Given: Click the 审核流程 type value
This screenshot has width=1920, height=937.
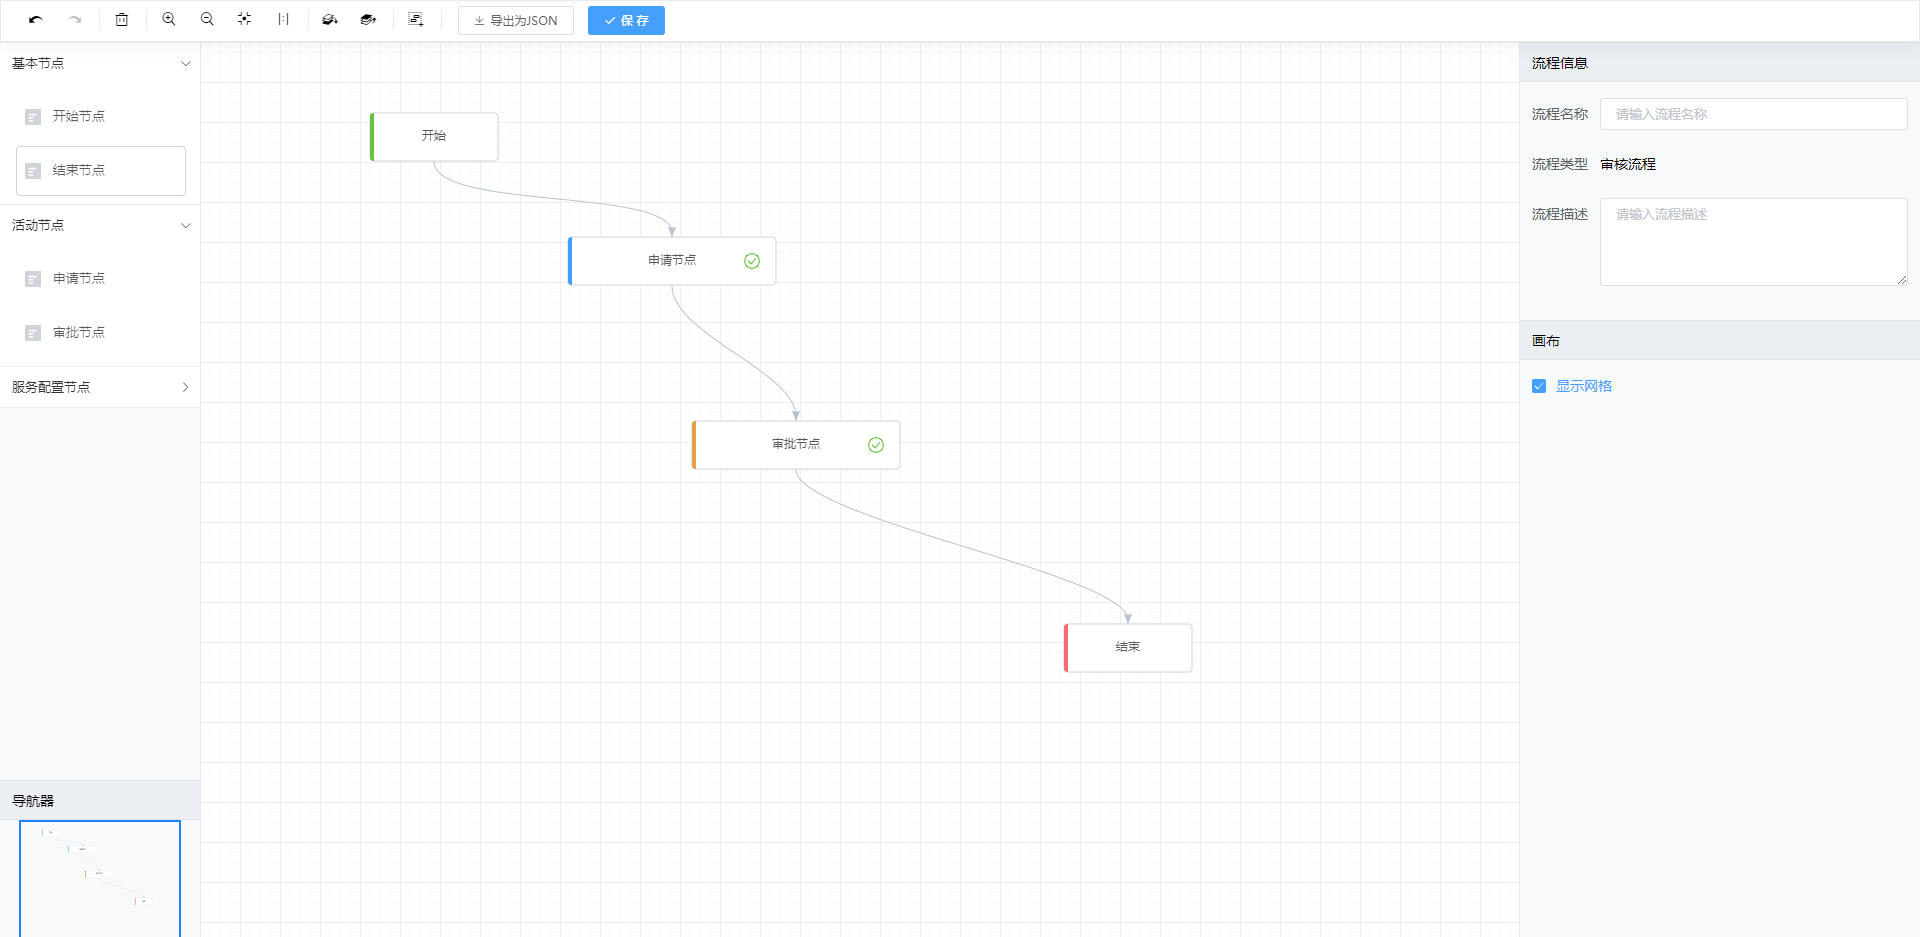Looking at the screenshot, I should pyautogui.click(x=1628, y=164).
